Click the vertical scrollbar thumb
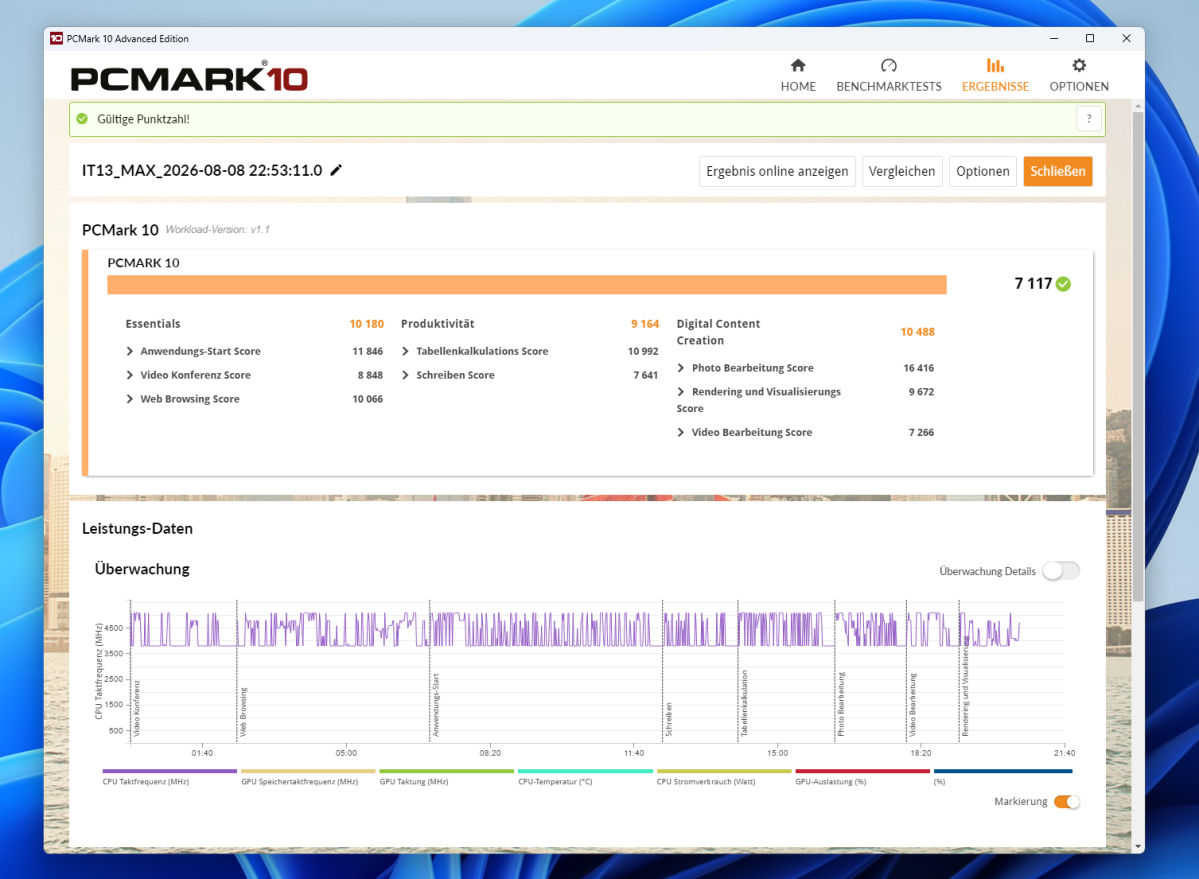The image size is (1199, 879). click(1138, 355)
